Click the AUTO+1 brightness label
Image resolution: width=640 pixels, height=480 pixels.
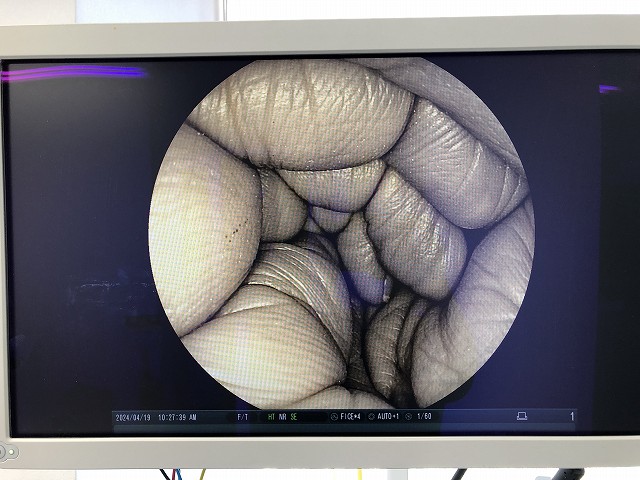[388, 416]
